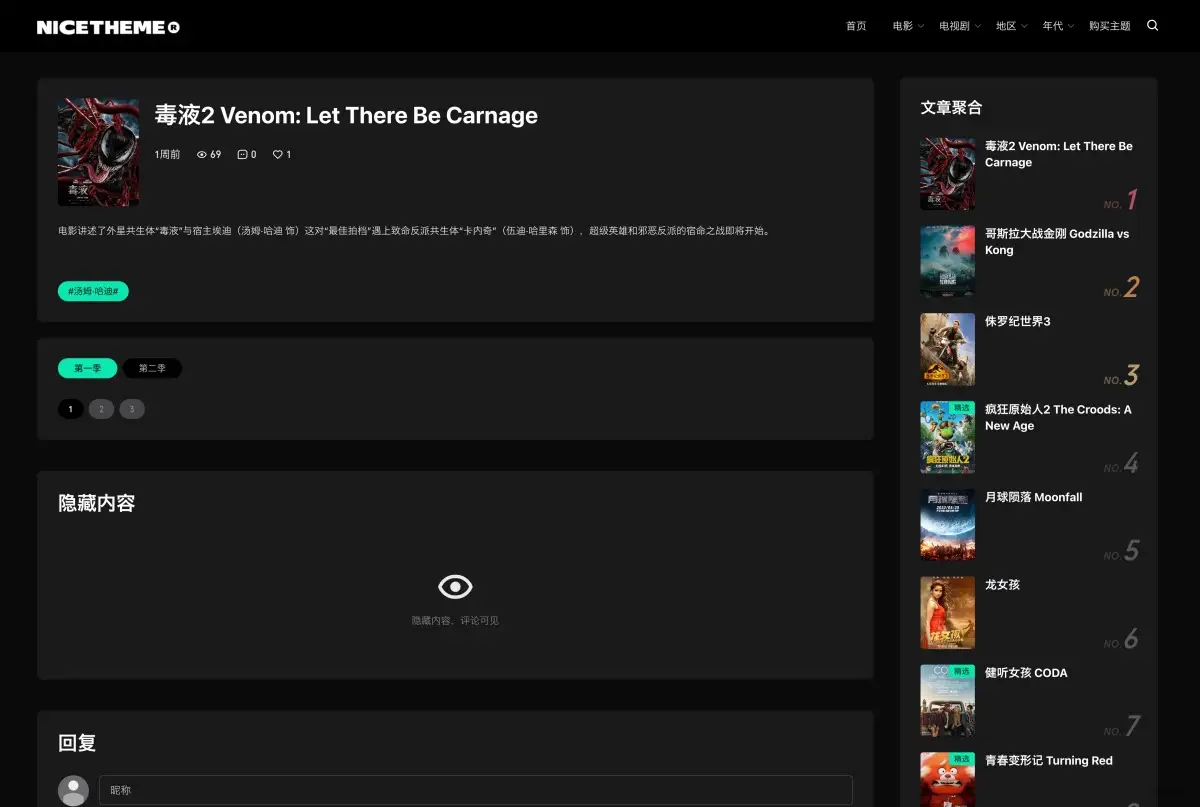
Task: Click the 汤姆·哈迪 tag button
Action: coord(91,291)
